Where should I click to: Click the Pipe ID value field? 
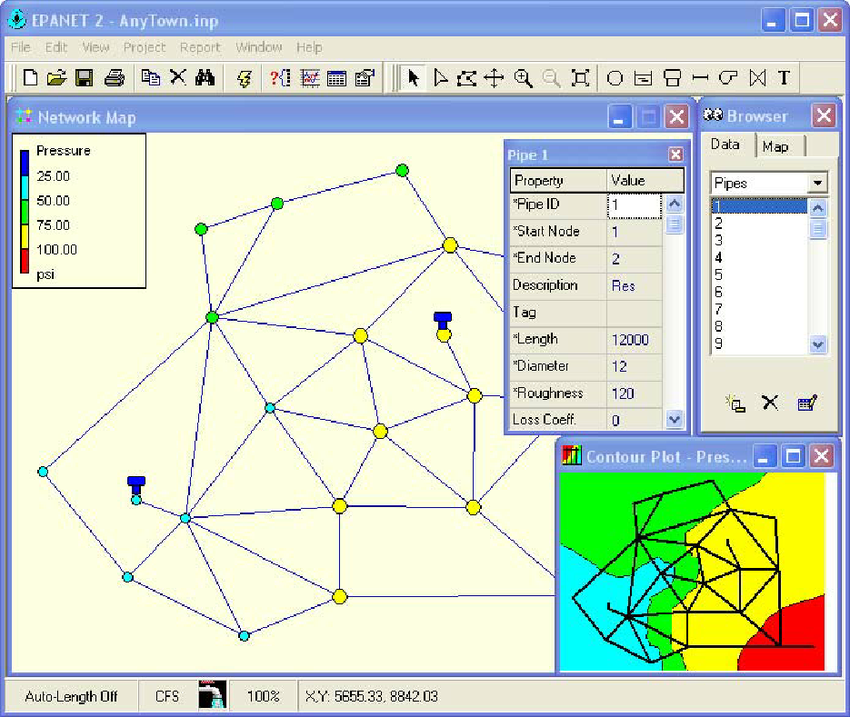pos(634,205)
